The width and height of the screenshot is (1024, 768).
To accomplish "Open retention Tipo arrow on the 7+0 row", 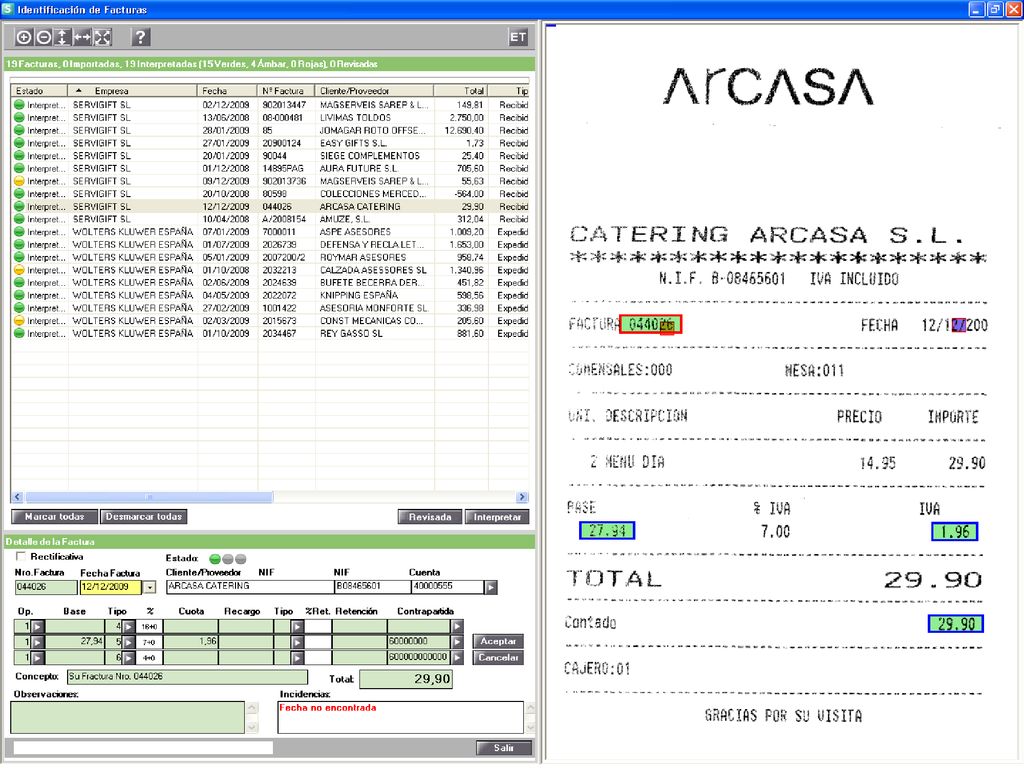I will click(x=297, y=642).
